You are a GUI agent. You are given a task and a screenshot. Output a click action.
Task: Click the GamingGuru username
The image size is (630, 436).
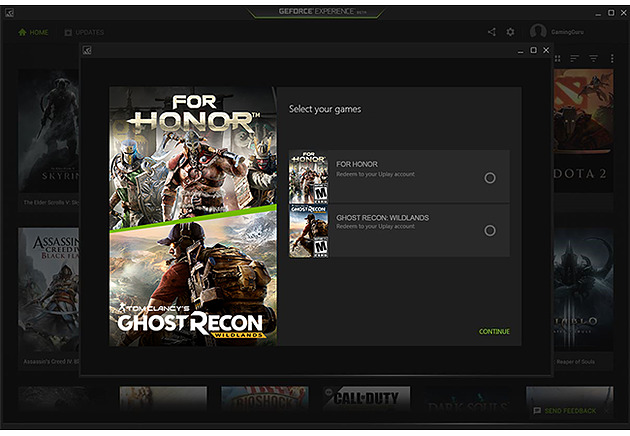(567, 32)
